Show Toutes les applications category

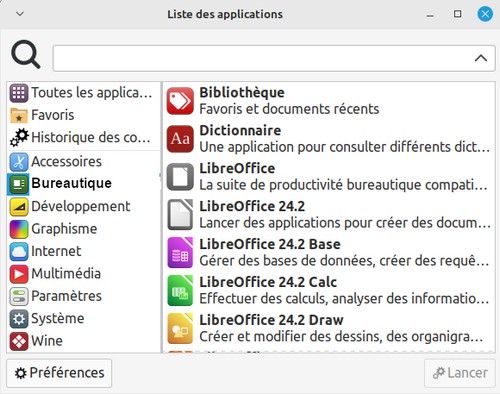83,93
